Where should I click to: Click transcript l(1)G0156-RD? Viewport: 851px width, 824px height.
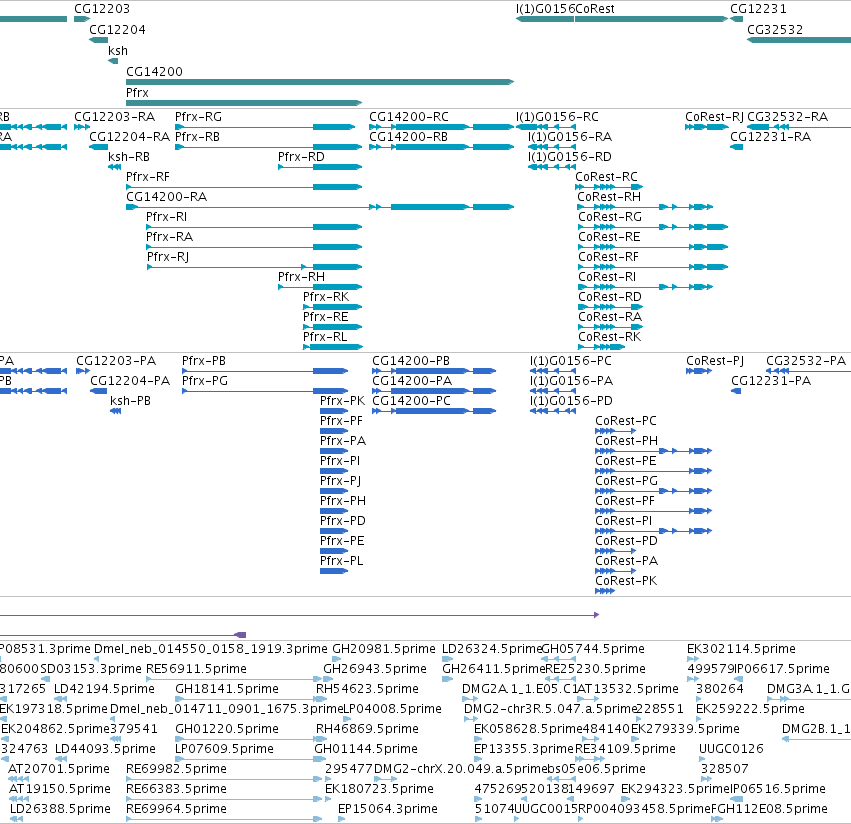click(552, 167)
